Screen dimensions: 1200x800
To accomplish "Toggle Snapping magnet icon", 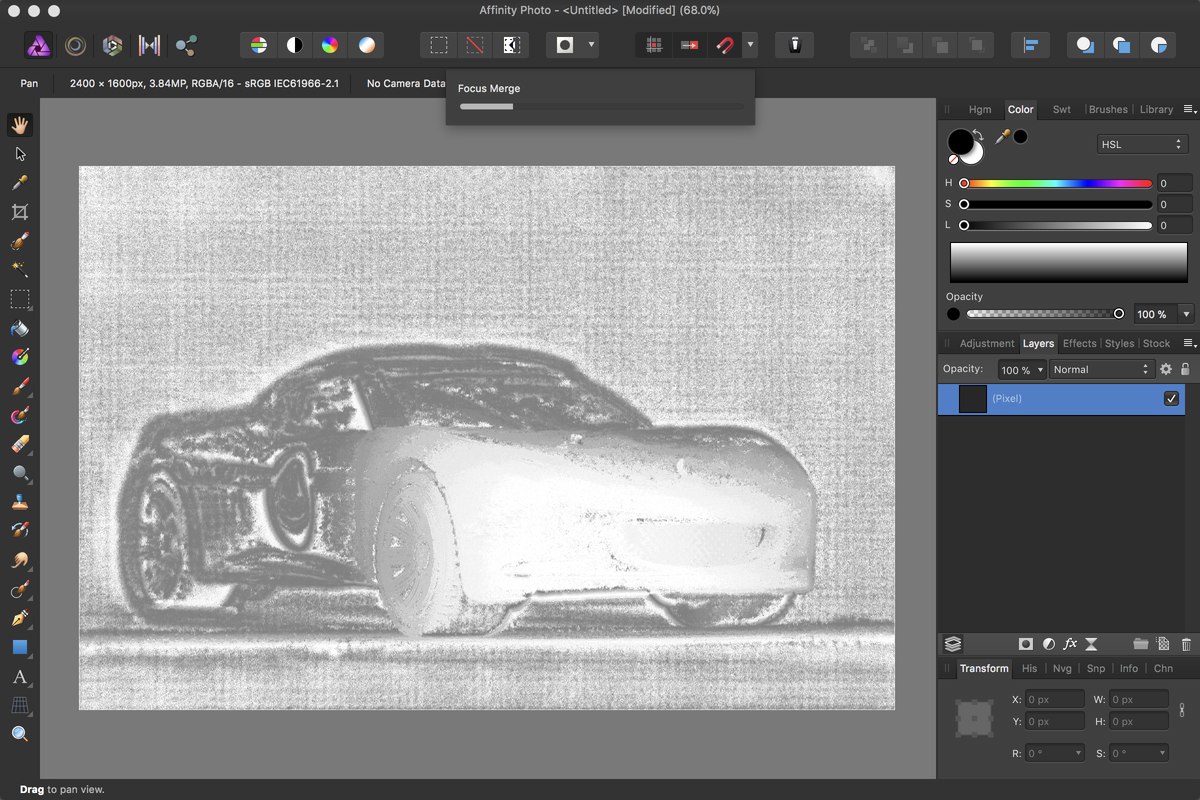I will 723,45.
